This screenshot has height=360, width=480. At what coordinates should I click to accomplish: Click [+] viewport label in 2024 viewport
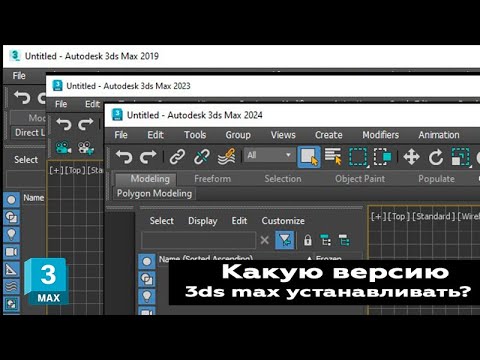click(378, 217)
